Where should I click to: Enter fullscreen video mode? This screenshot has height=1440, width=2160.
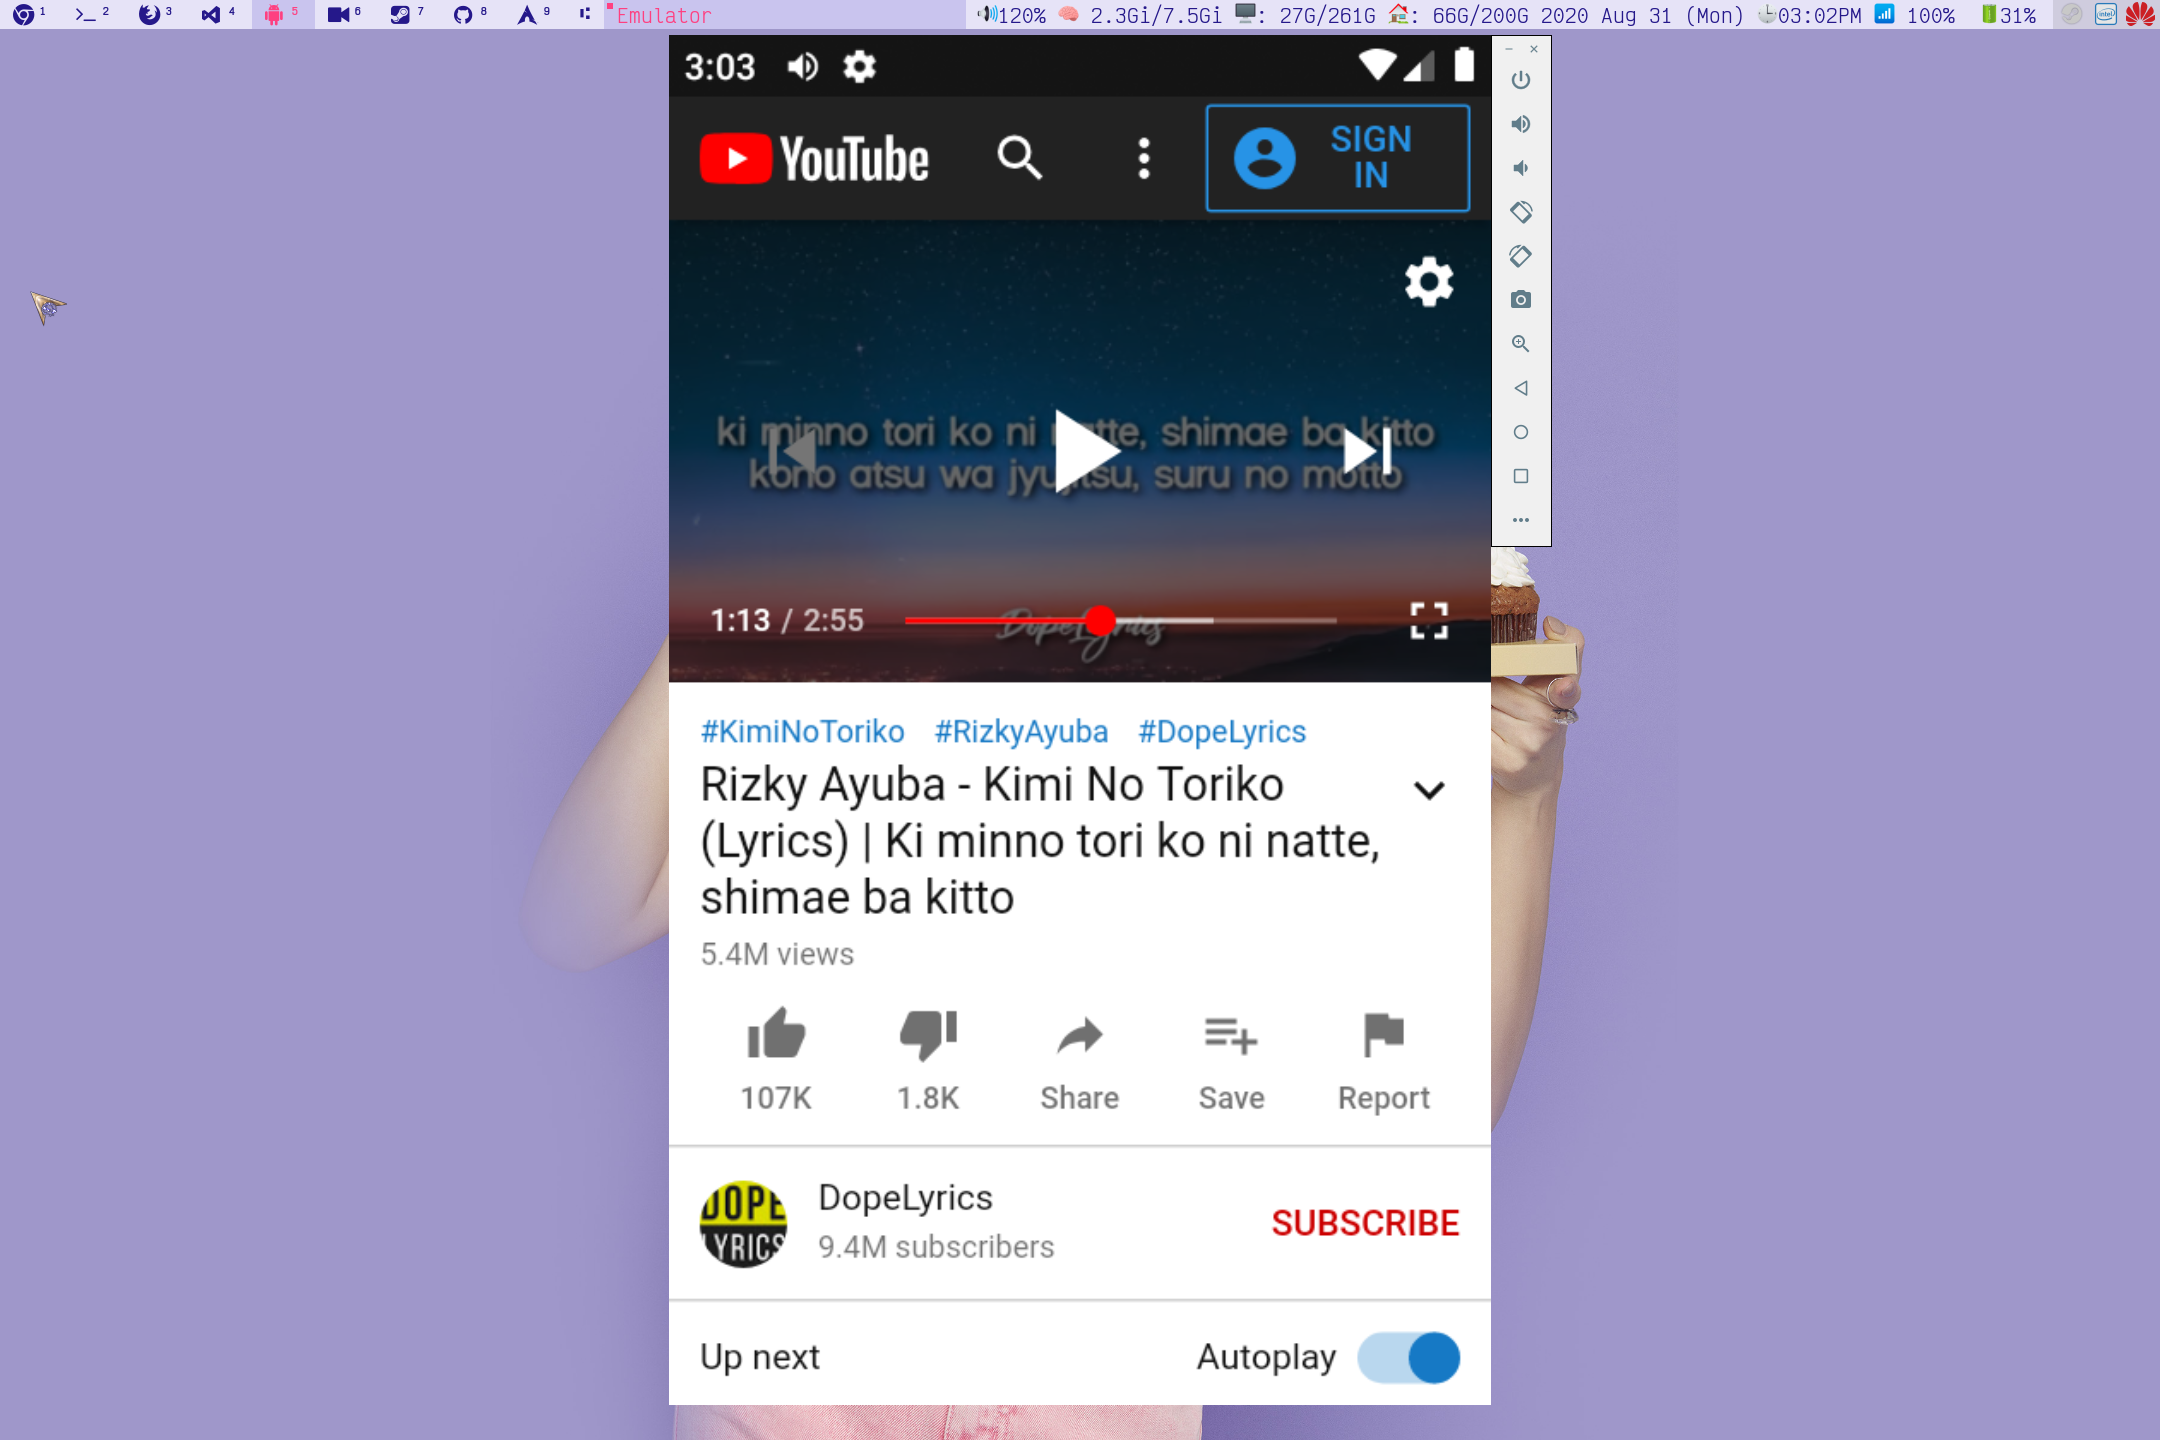pyautogui.click(x=1429, y=621)
